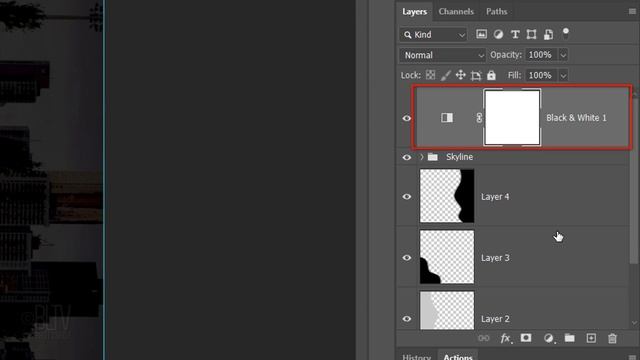The height and width of the screenshot is (360, 640).
Task: Click the 'Opacity:' label
Action: tap(506, 55)
